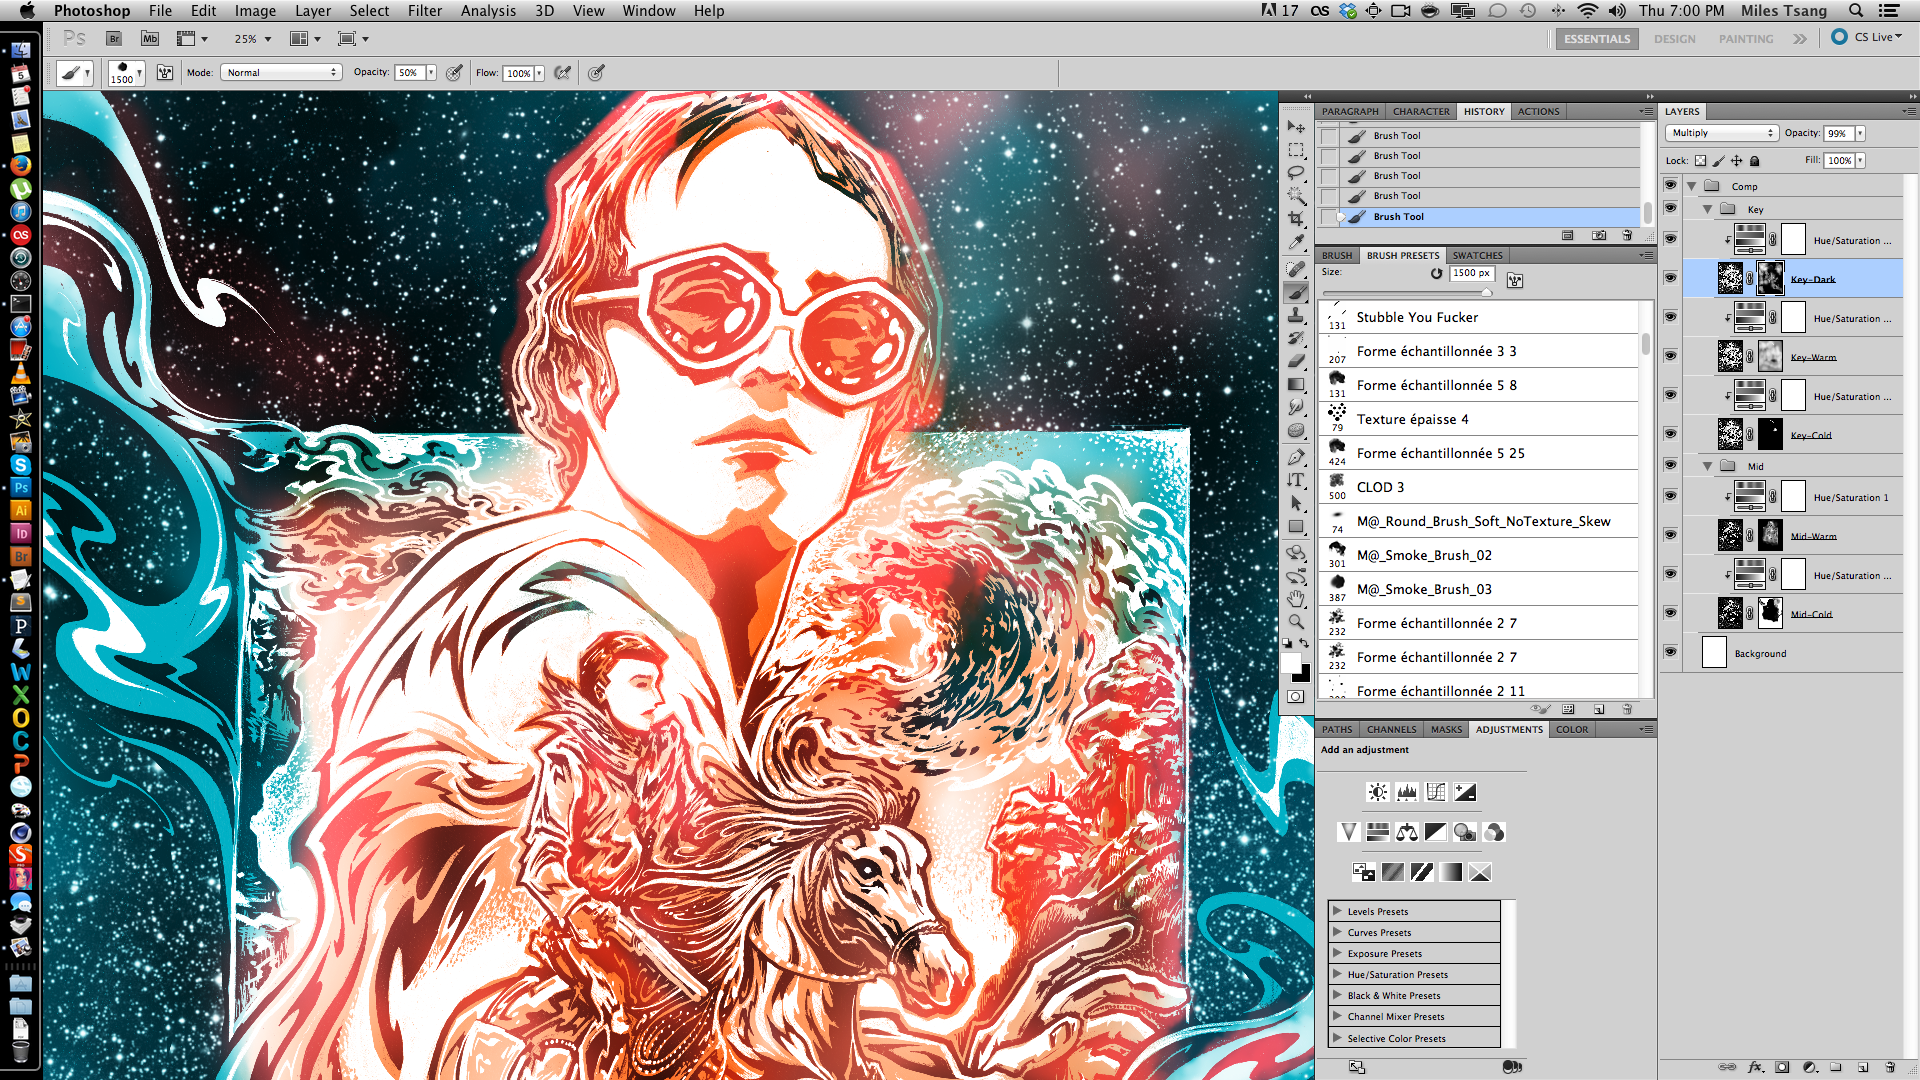Click the background color swatch
The image size is (1920, 1080).
point(1302,675)
